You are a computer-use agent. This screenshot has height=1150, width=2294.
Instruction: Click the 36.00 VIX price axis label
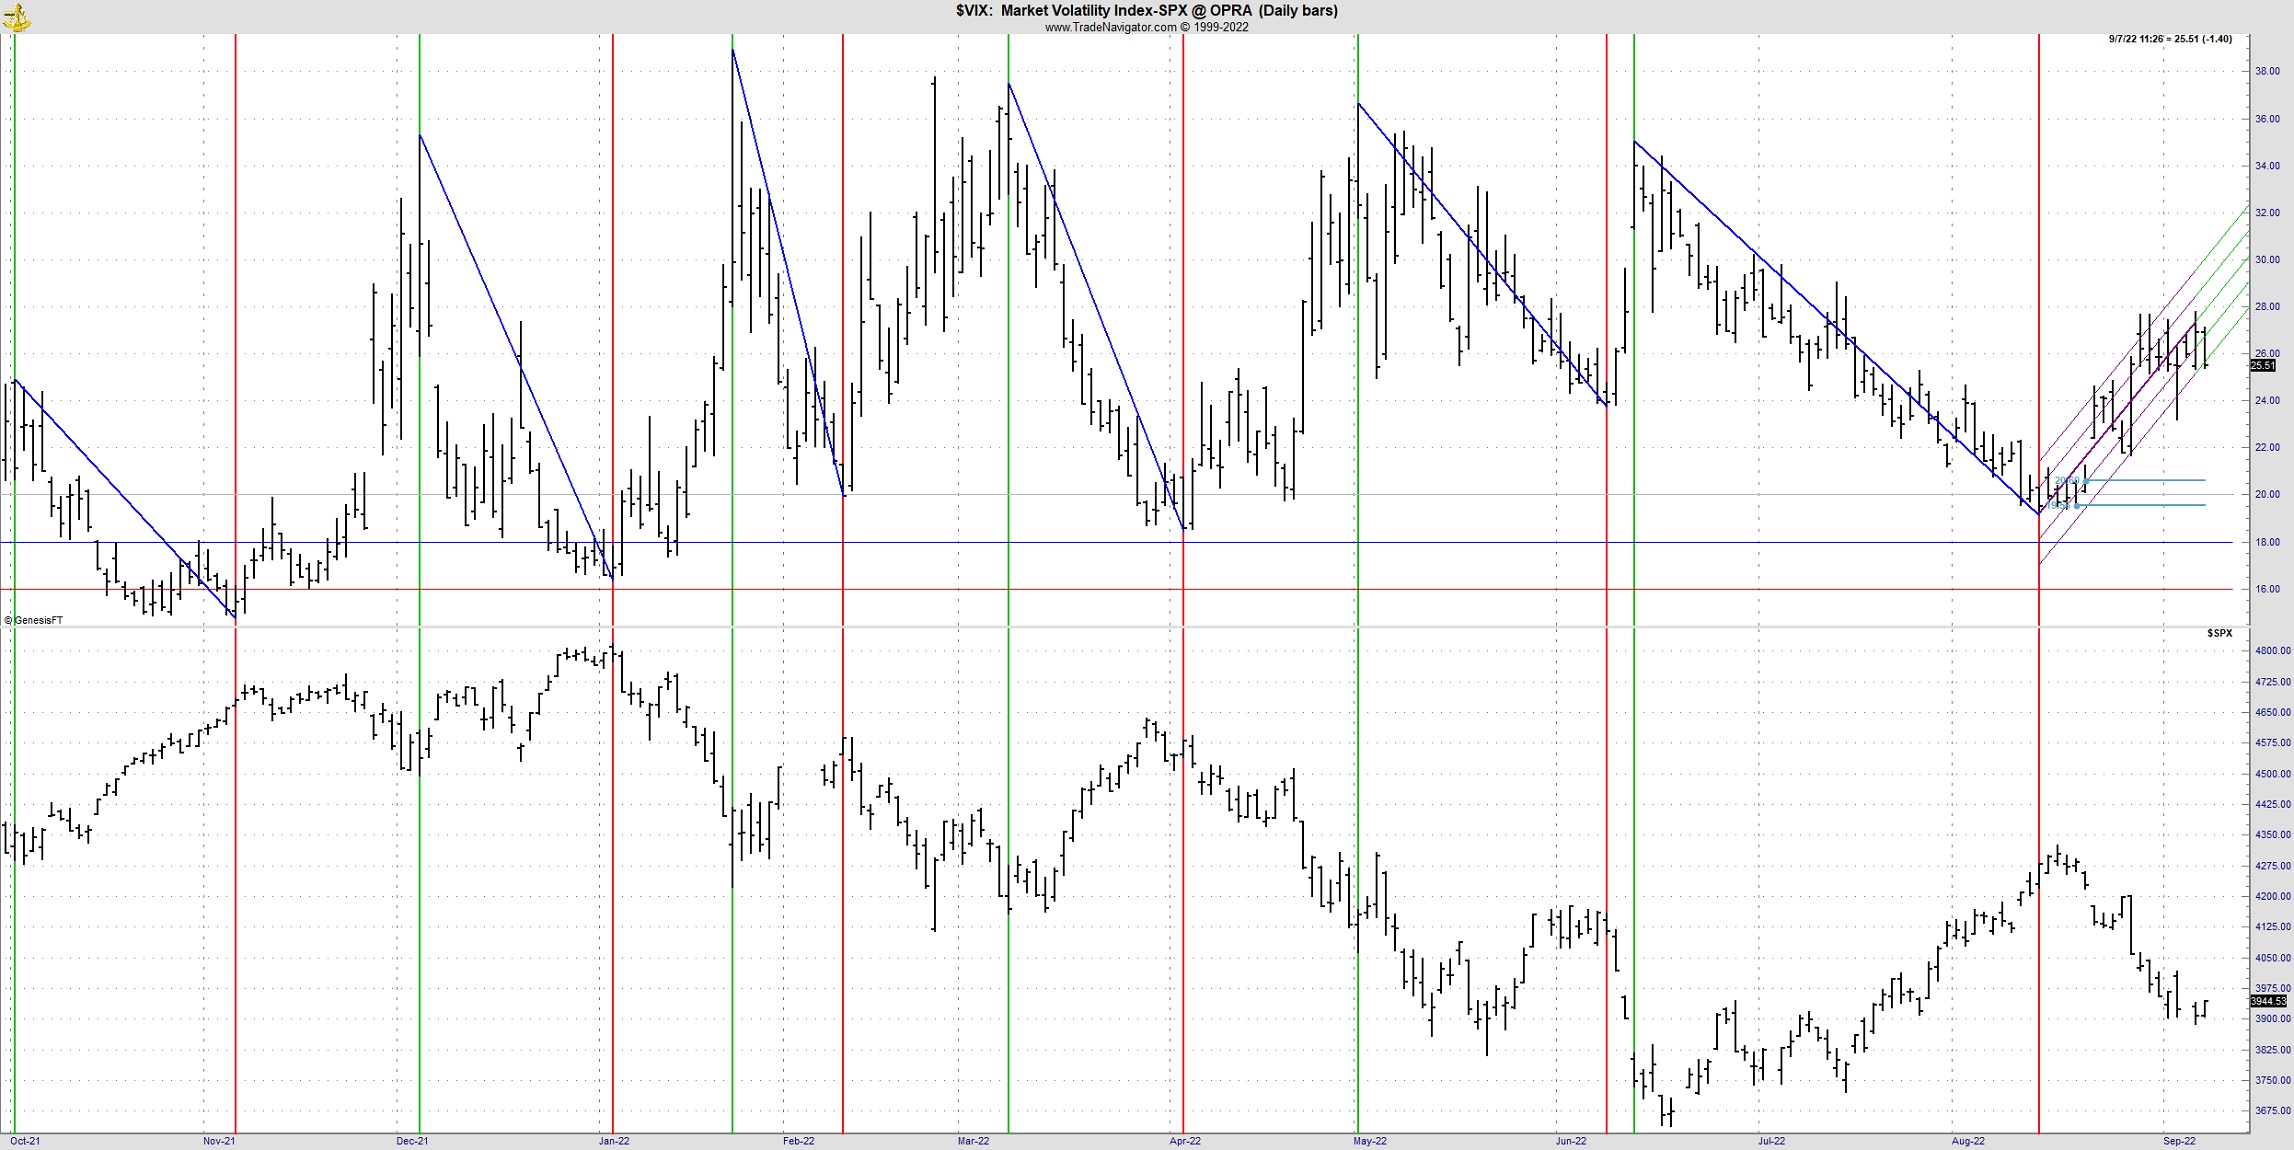(x=2267, y=119)
